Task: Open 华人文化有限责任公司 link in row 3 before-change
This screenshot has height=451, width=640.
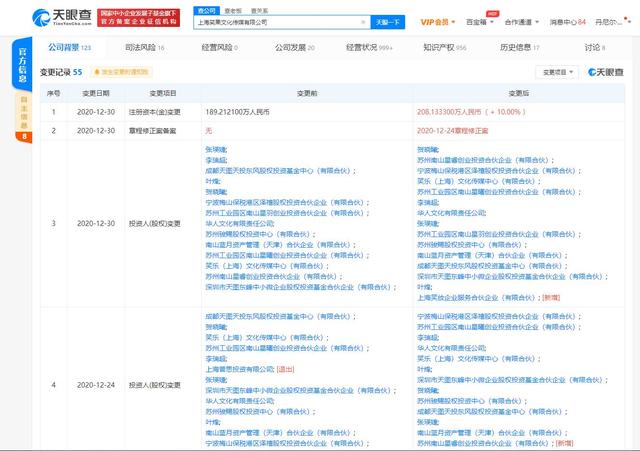Action: click(239, 224)
